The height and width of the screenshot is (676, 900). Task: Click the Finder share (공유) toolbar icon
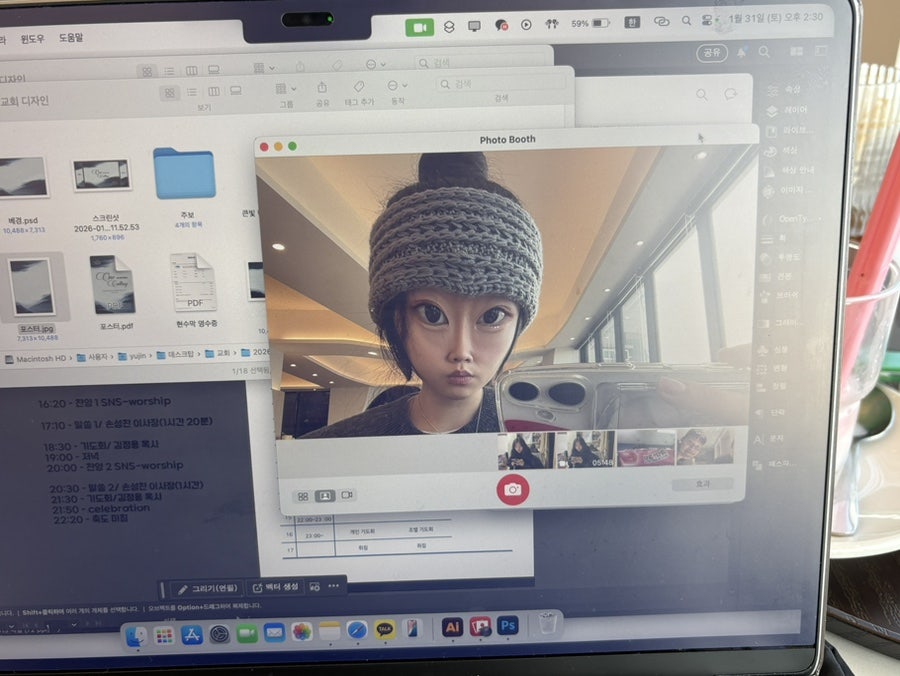[322, 88]
